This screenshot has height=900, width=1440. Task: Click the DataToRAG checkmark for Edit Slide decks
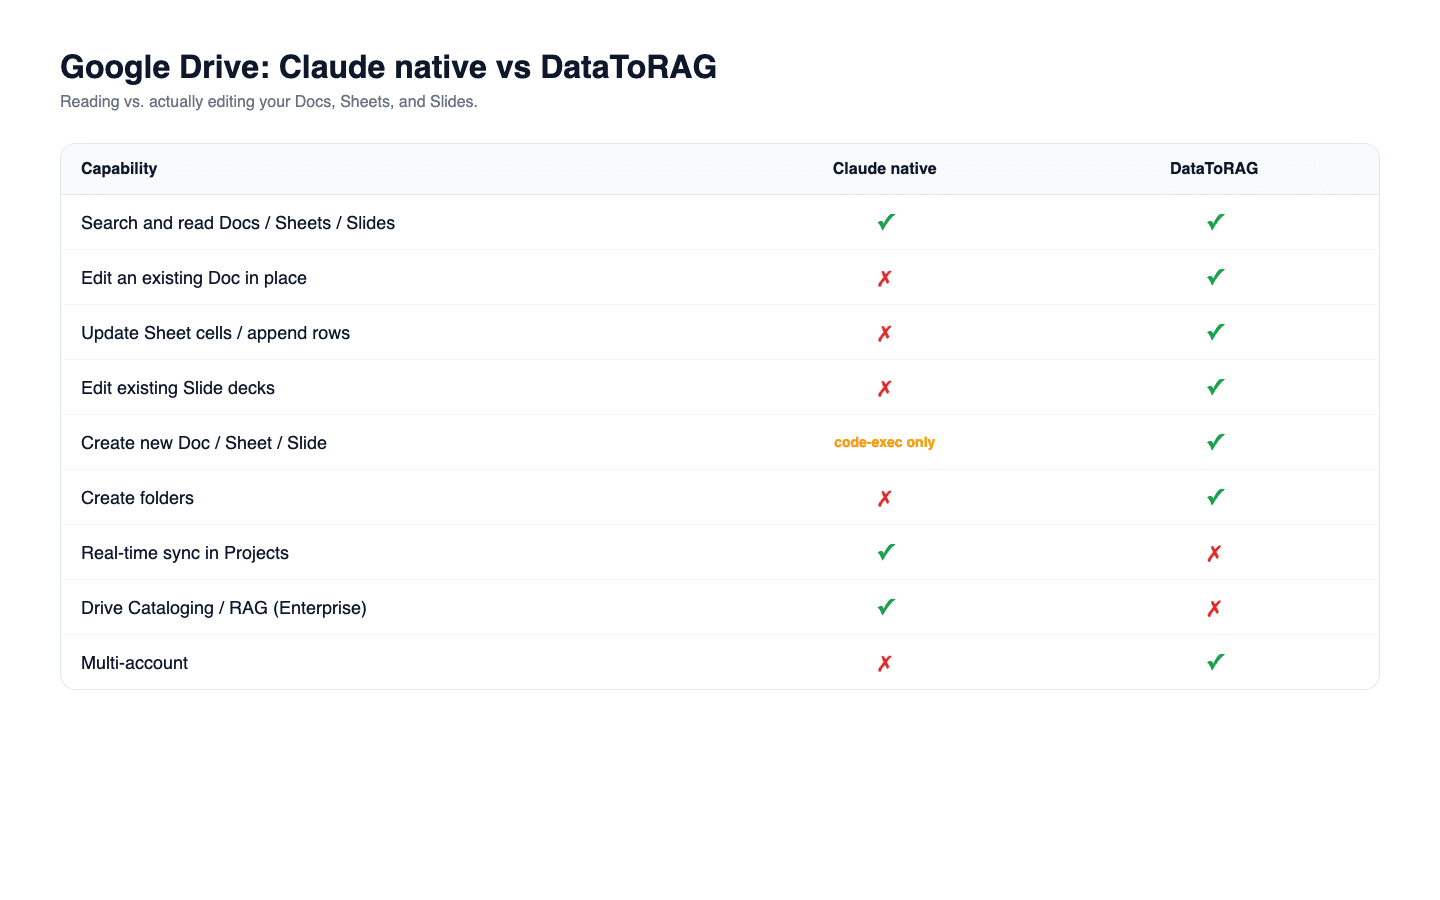1215,387
